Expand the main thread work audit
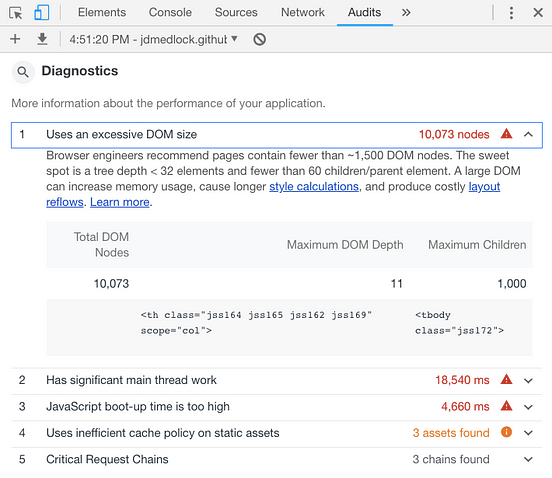This screenshot has height=478, width=552. click(528, 380)
